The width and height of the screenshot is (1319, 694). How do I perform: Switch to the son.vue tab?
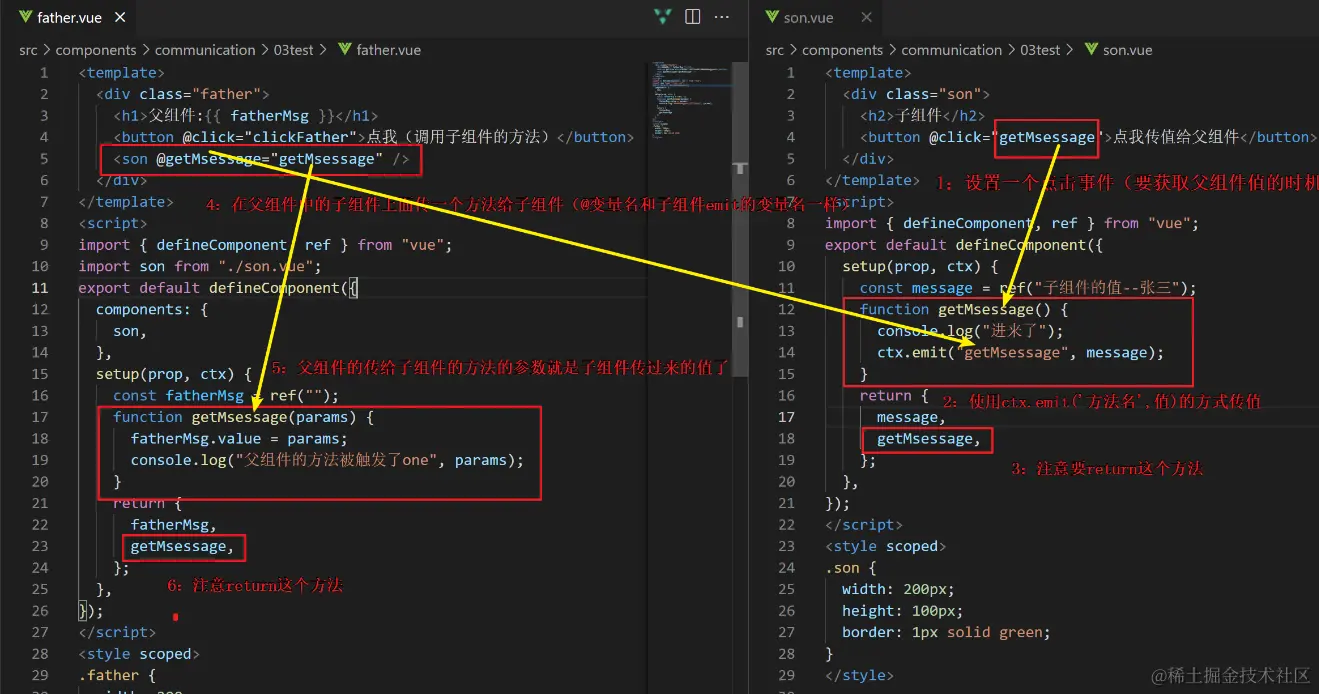[810, 18]
